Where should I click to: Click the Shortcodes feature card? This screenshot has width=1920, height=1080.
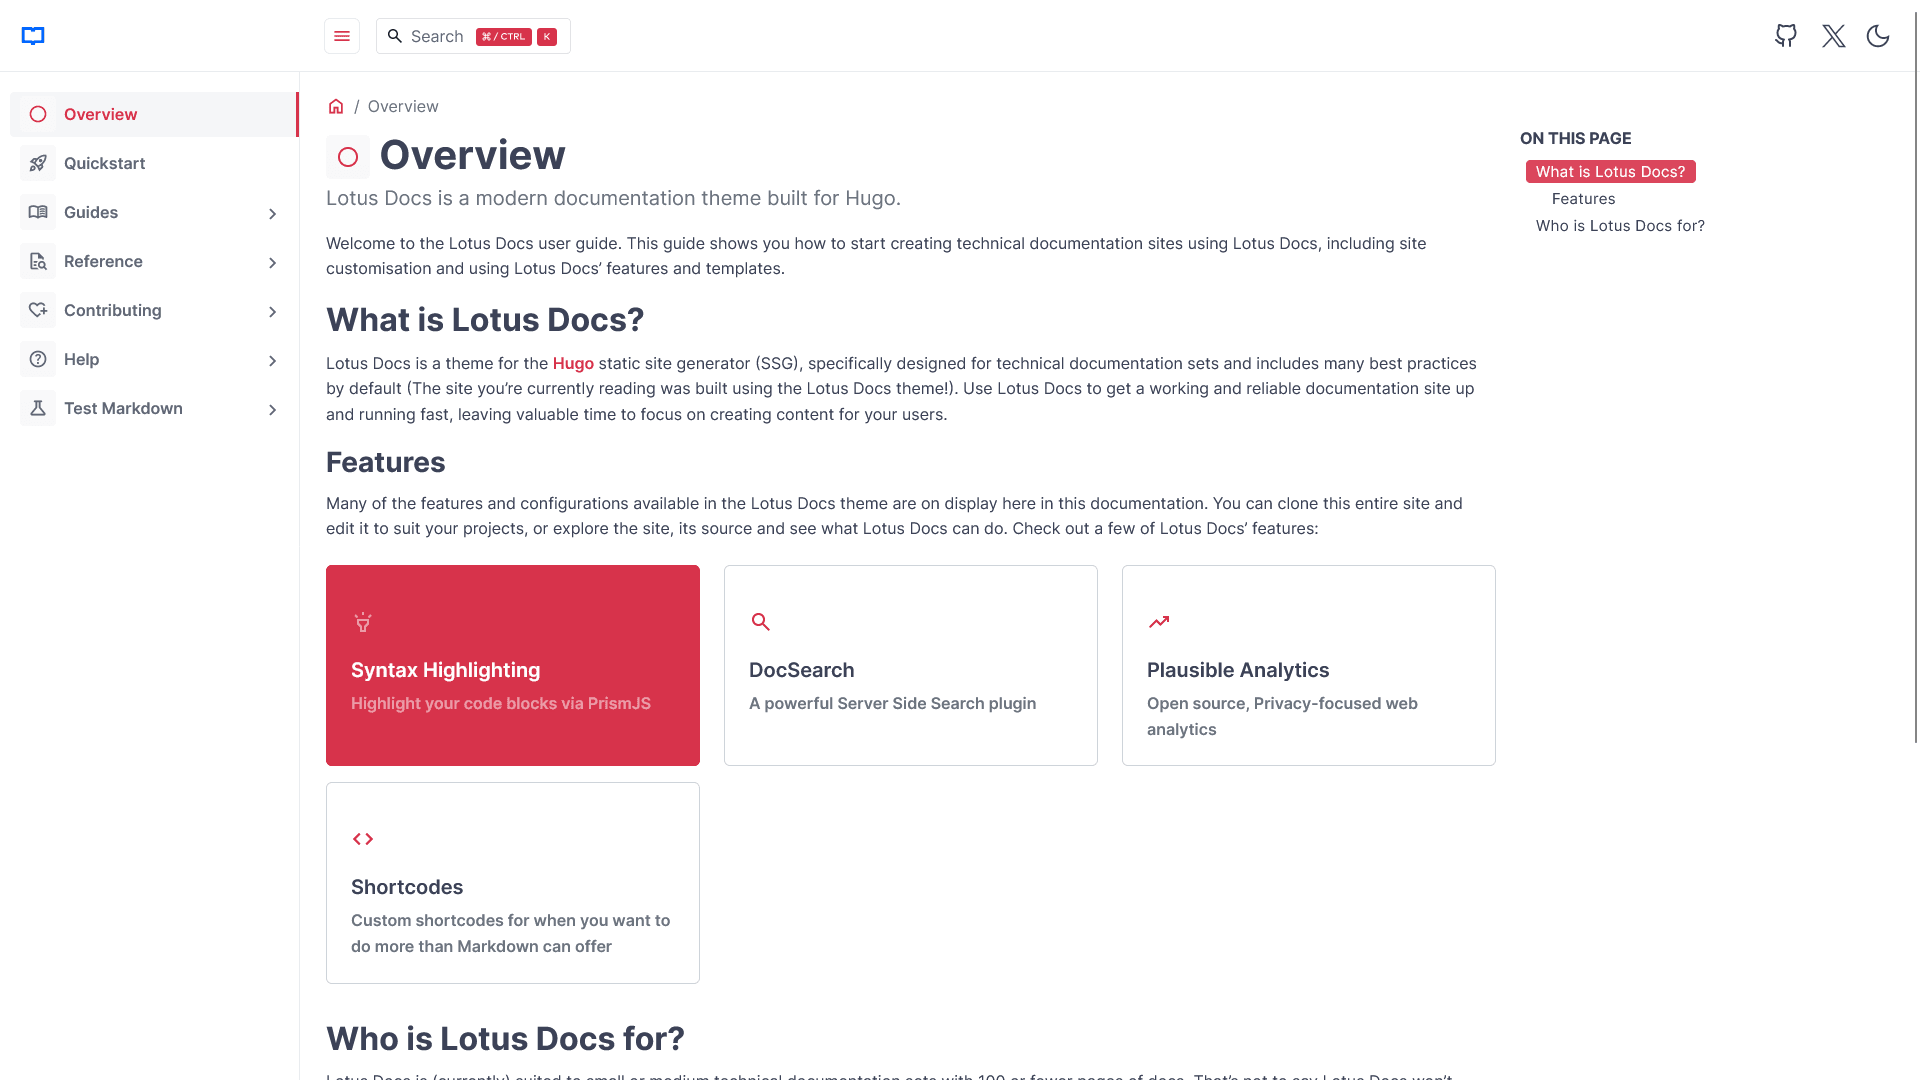click(x=512, y=881)
